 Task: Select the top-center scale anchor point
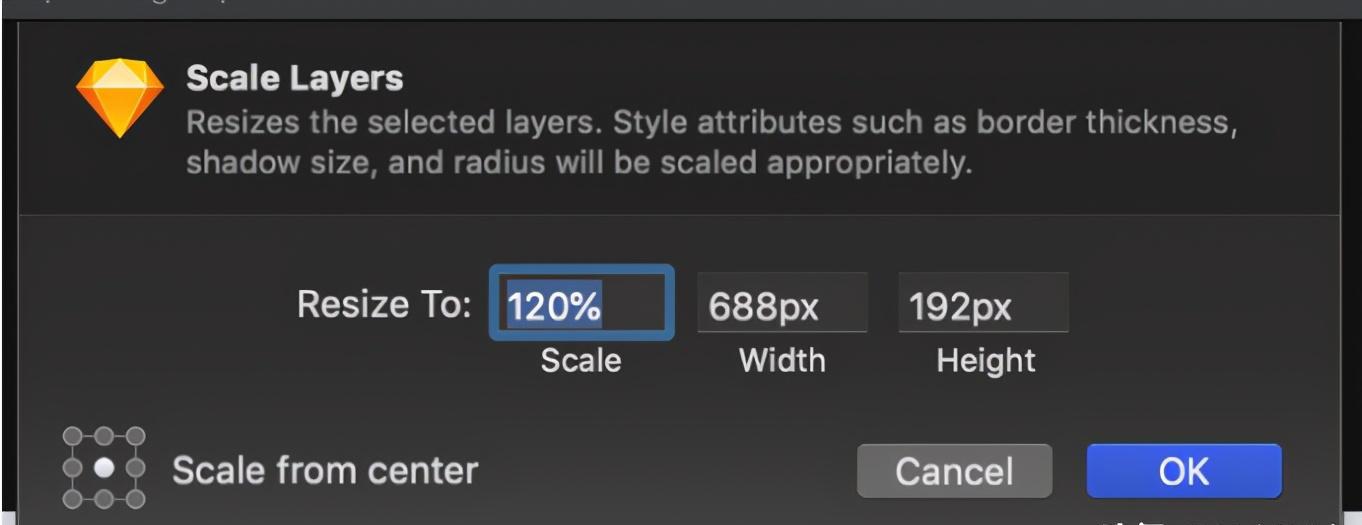[104, 436]
